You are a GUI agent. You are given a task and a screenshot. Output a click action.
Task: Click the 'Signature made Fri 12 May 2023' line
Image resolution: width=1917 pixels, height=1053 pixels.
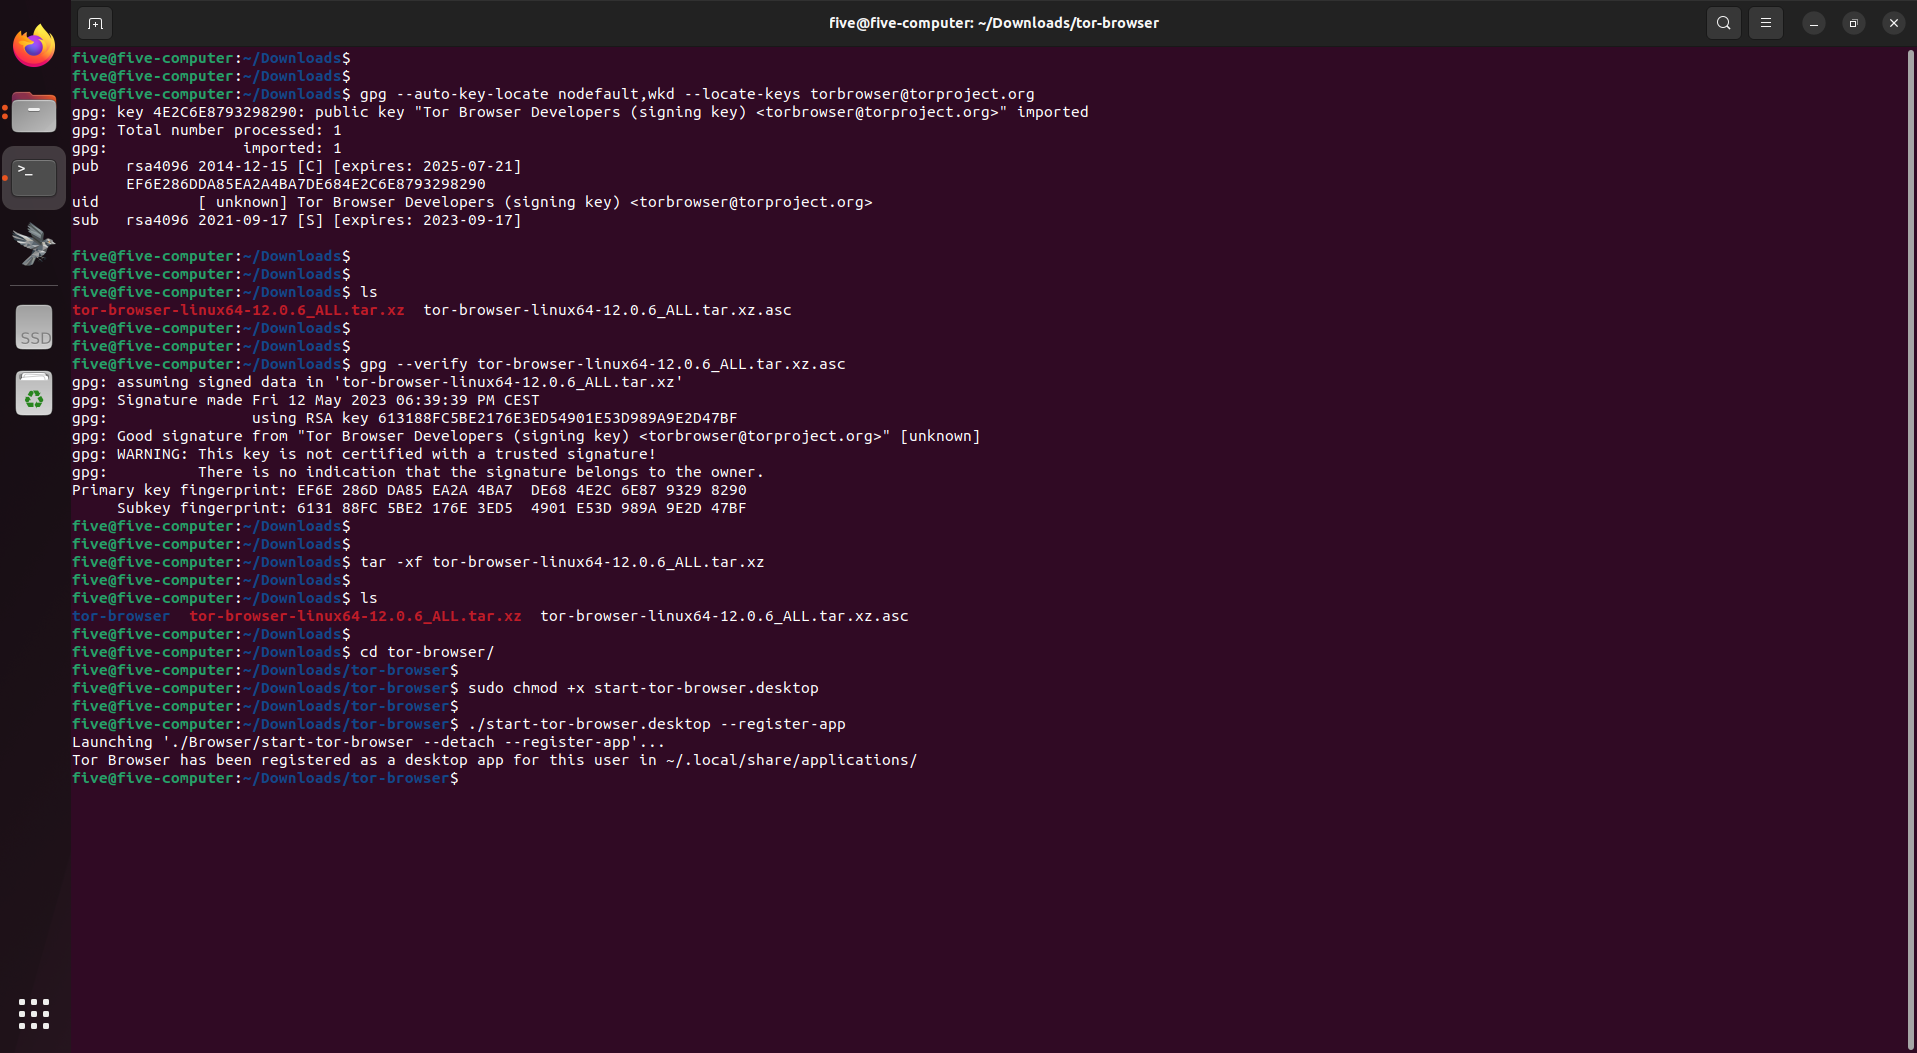pyautogui.click(x=306, y=400)
